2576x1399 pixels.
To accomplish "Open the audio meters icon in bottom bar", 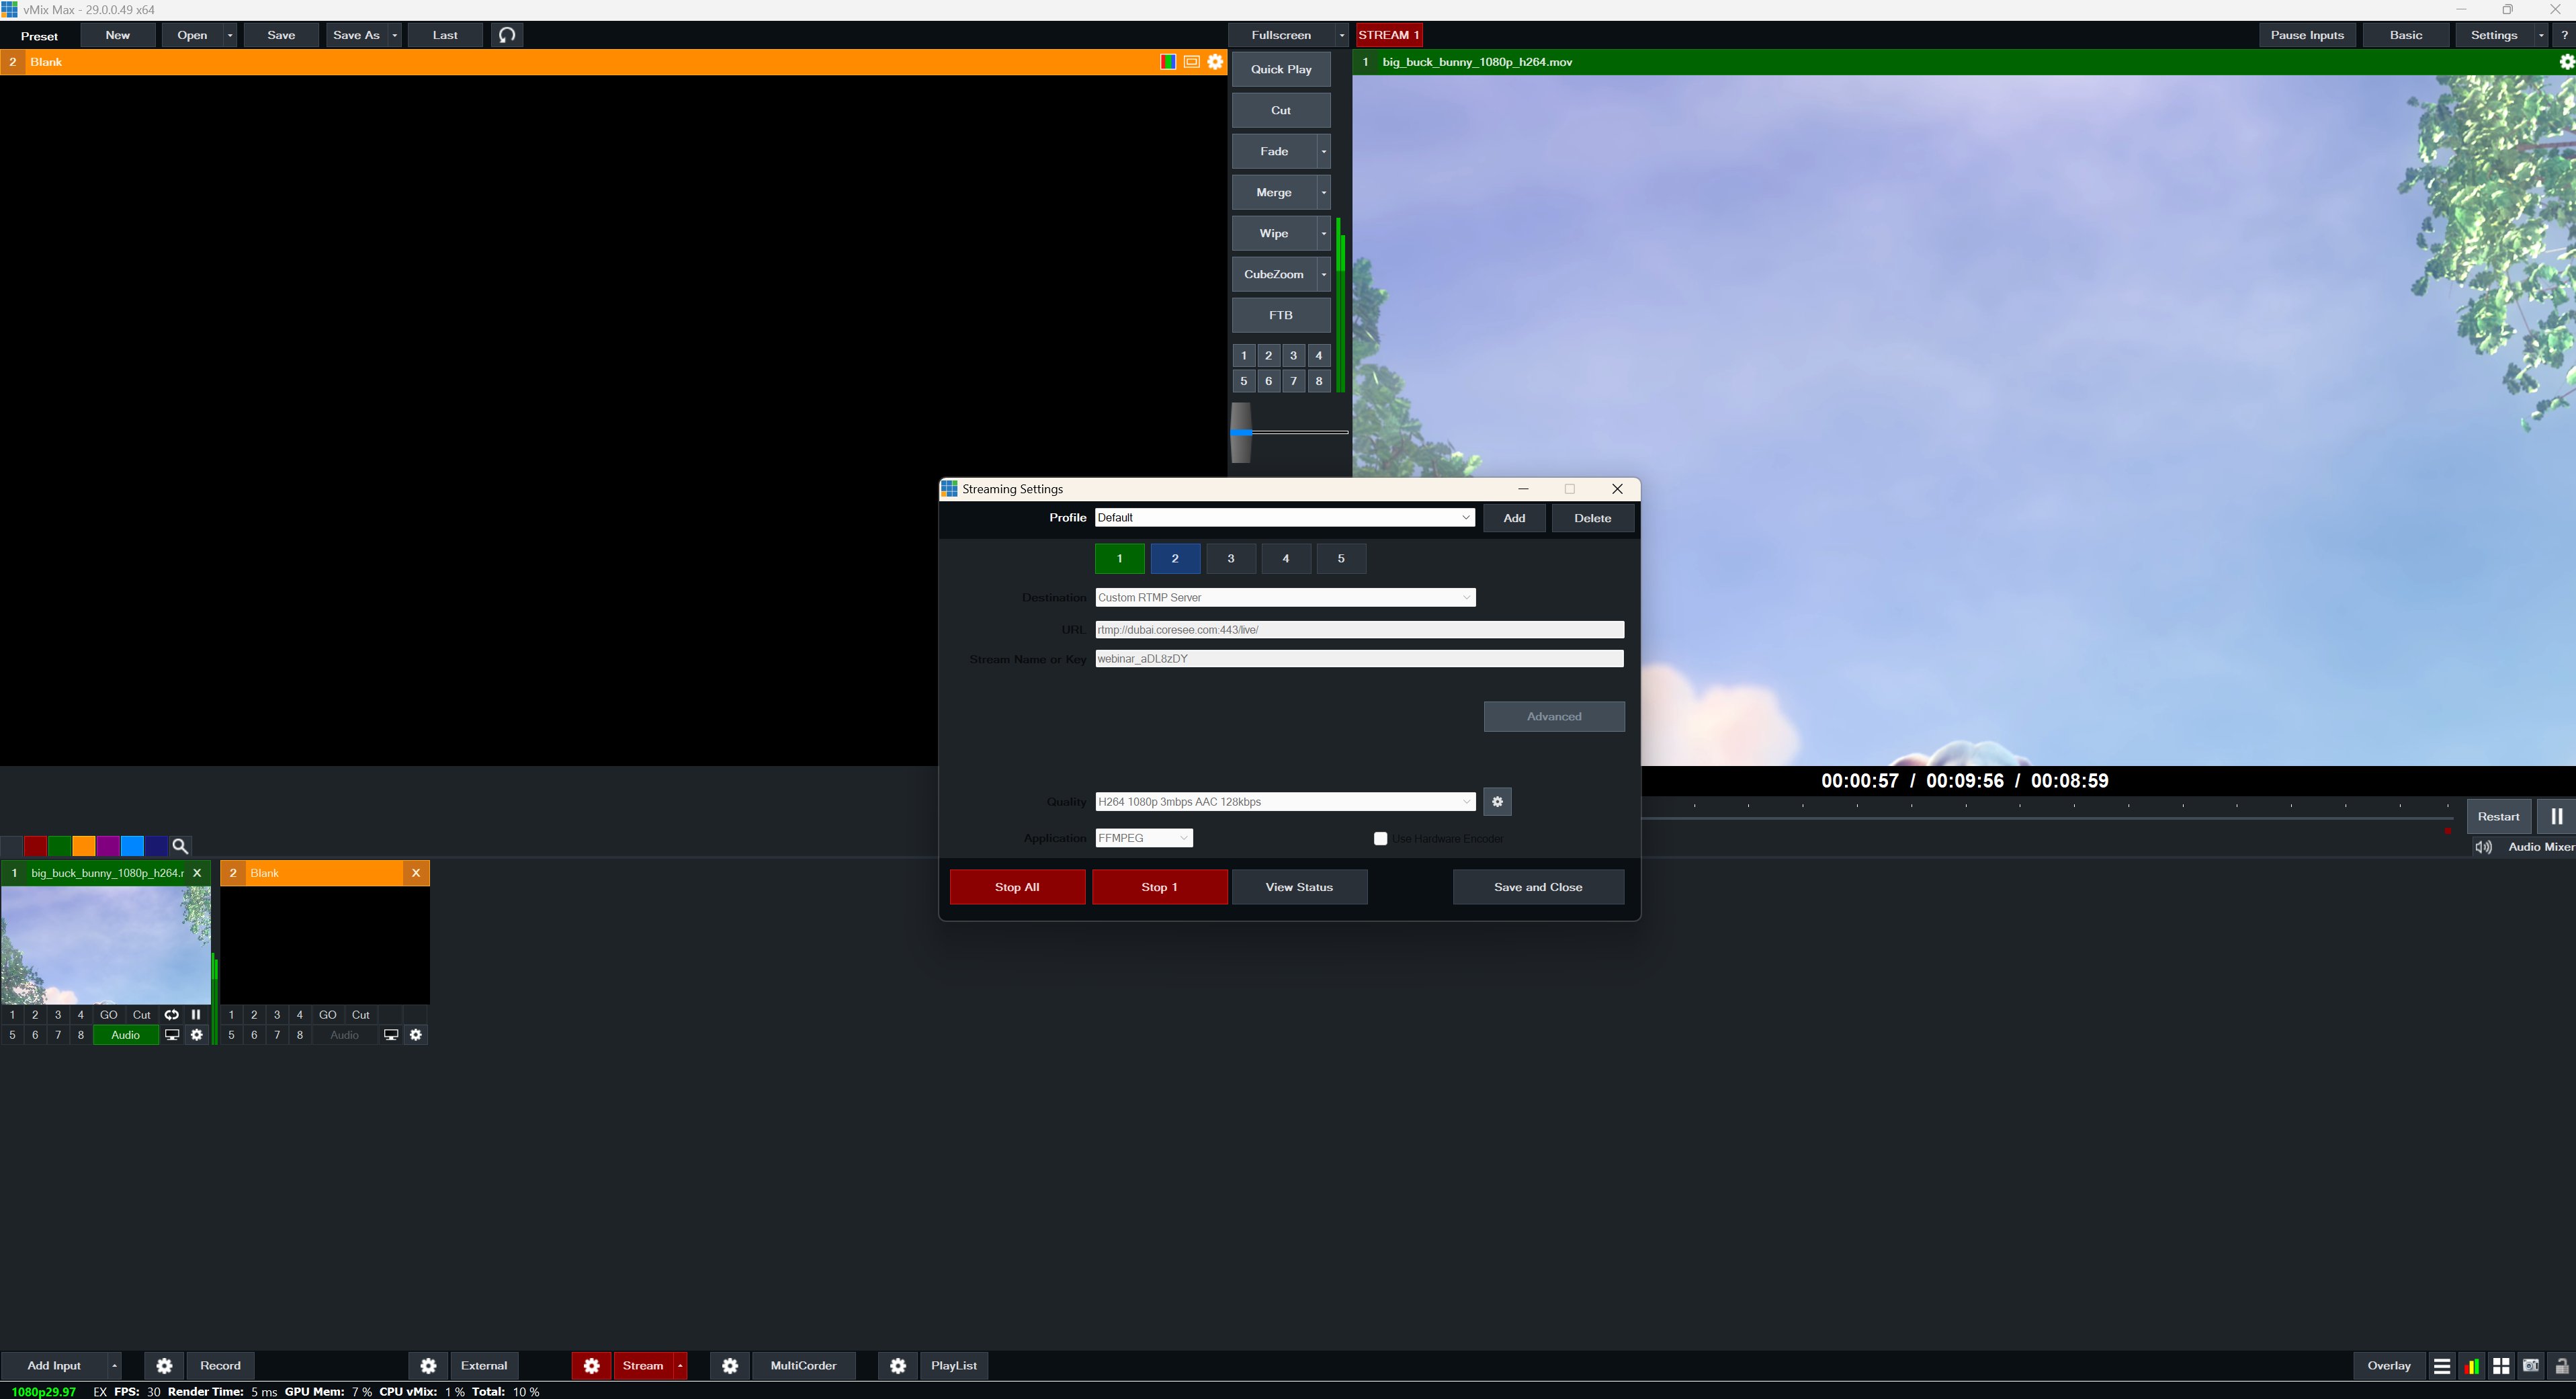I will pyautogui.click(x=2472, y=1366).
